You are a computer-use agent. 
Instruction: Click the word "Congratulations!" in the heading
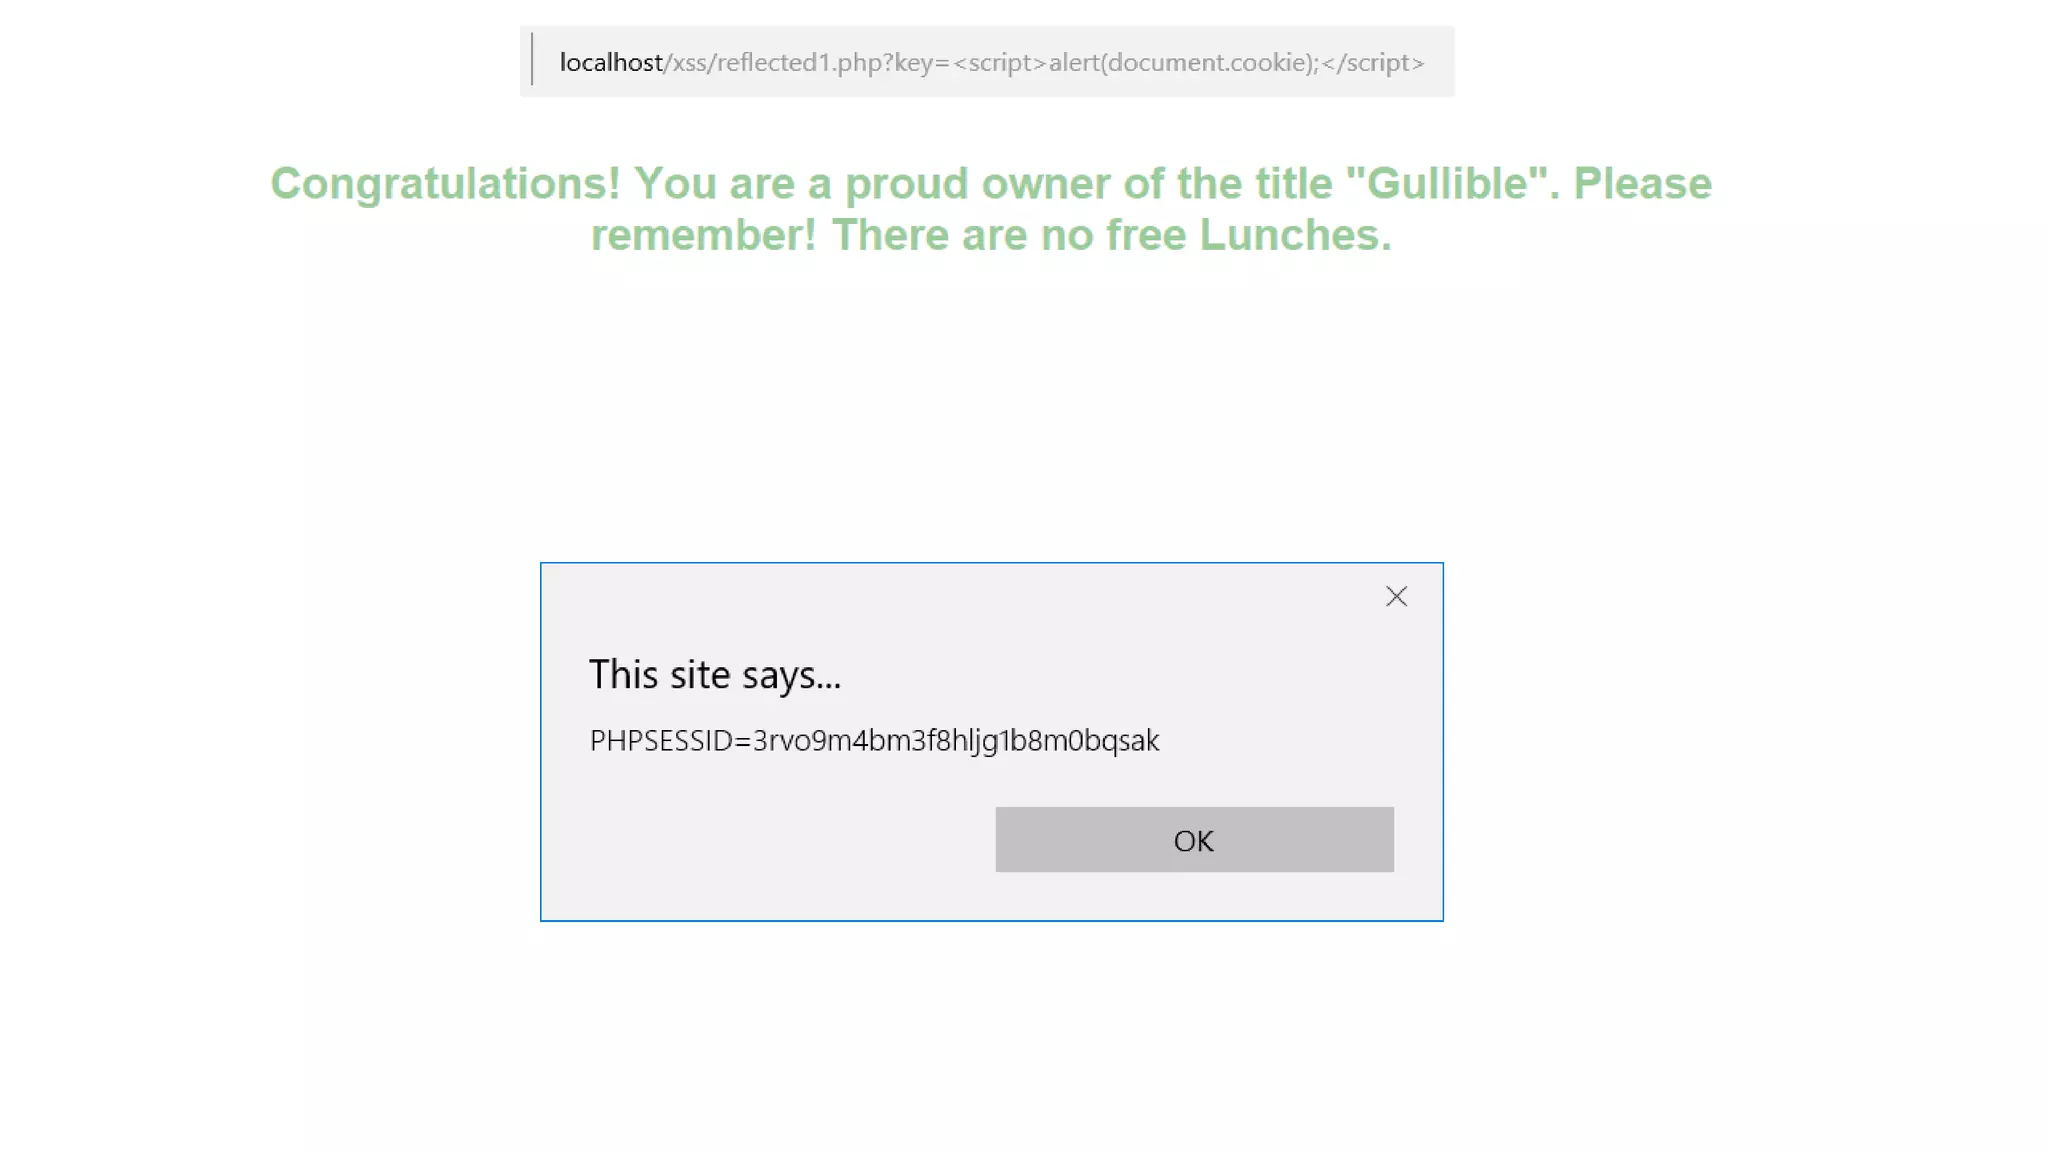(x=446, y=184)
